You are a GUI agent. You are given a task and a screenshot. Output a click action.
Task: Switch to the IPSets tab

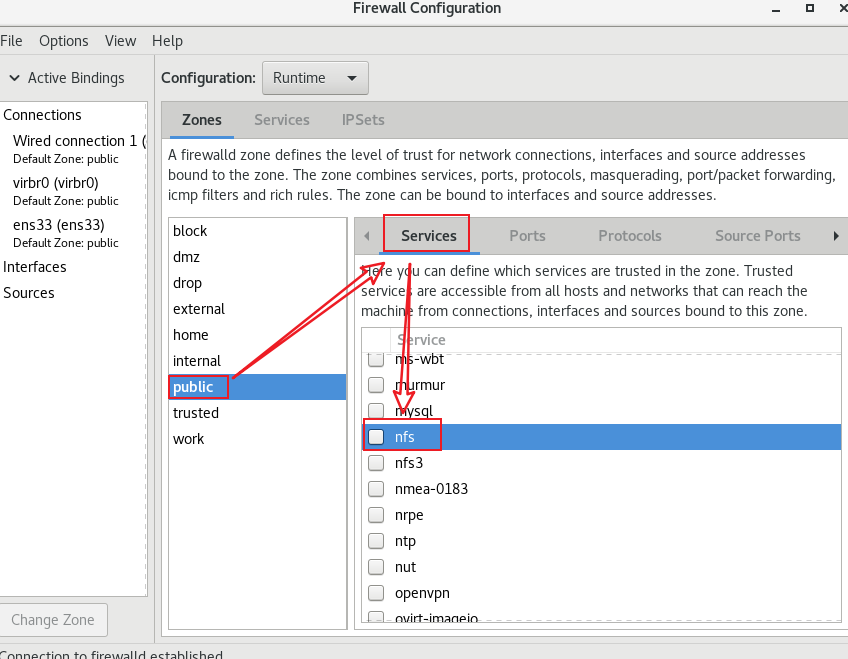tap(363, 119)
